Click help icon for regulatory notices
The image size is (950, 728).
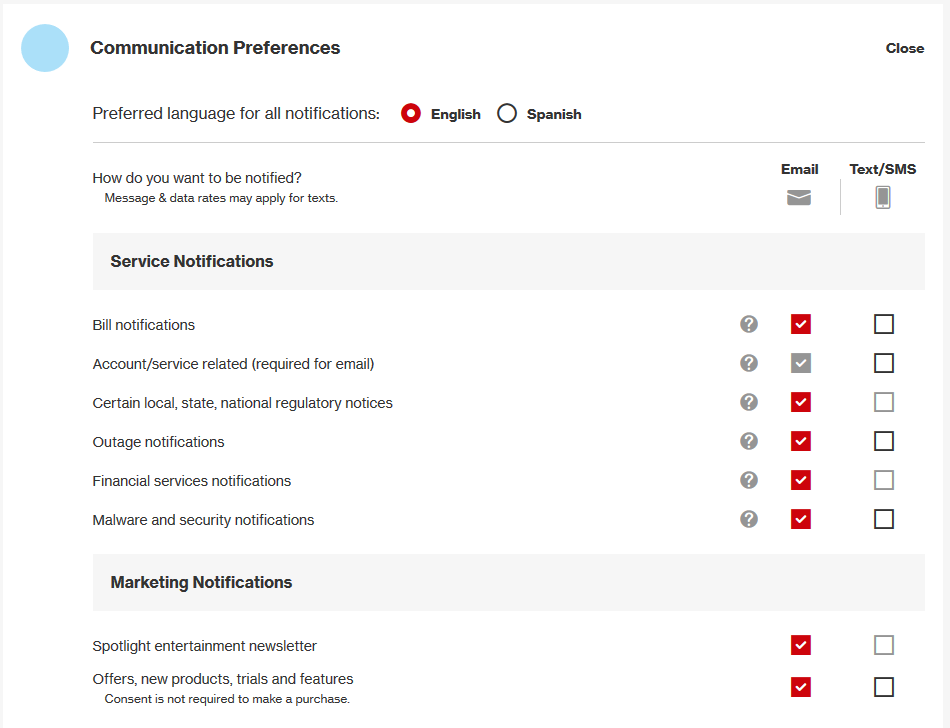749,402
